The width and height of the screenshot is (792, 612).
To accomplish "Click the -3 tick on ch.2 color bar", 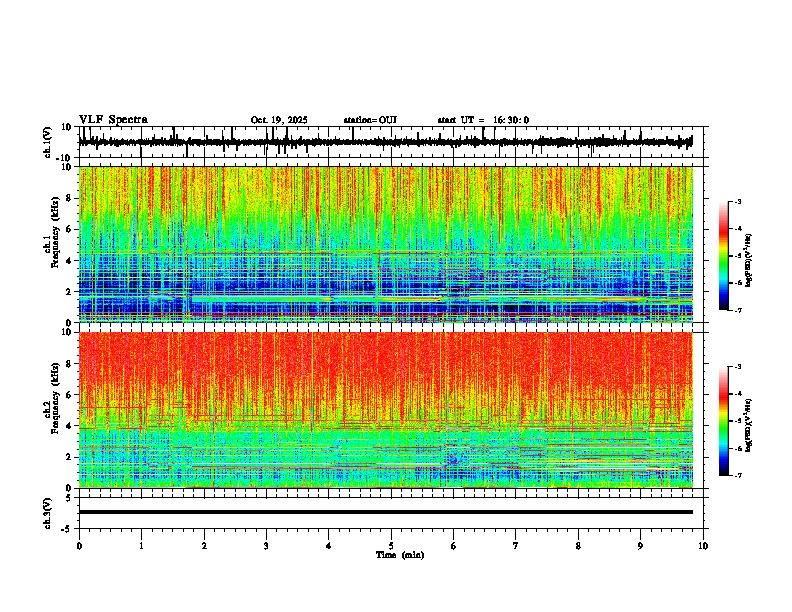I will click(x=738, y=367).
